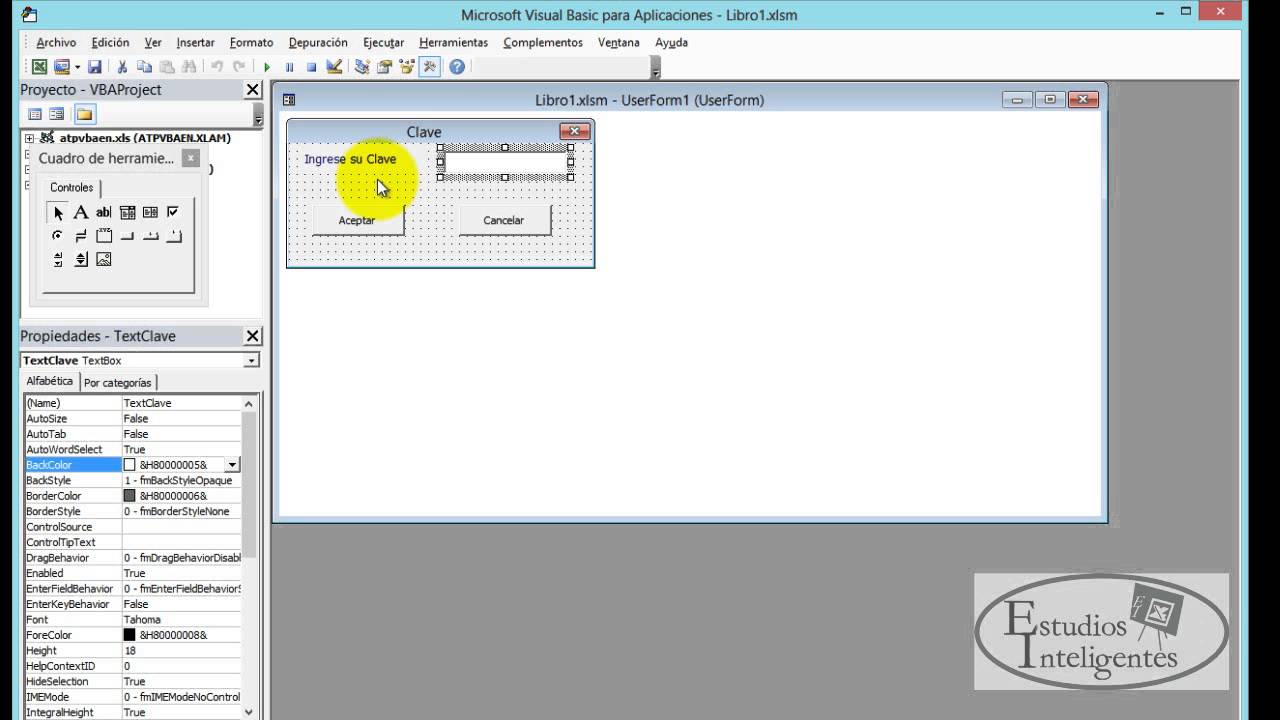Pick the MultiPage control in the toolbox

point(173,236)
